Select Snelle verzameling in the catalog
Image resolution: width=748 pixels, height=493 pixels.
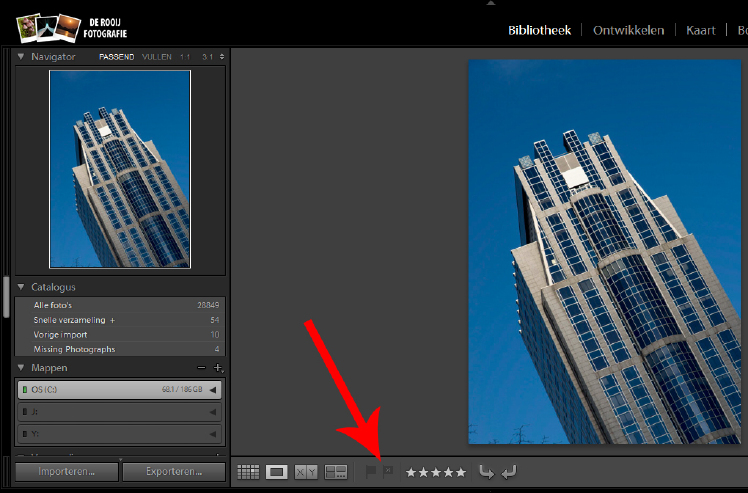(x=120, y=320)
